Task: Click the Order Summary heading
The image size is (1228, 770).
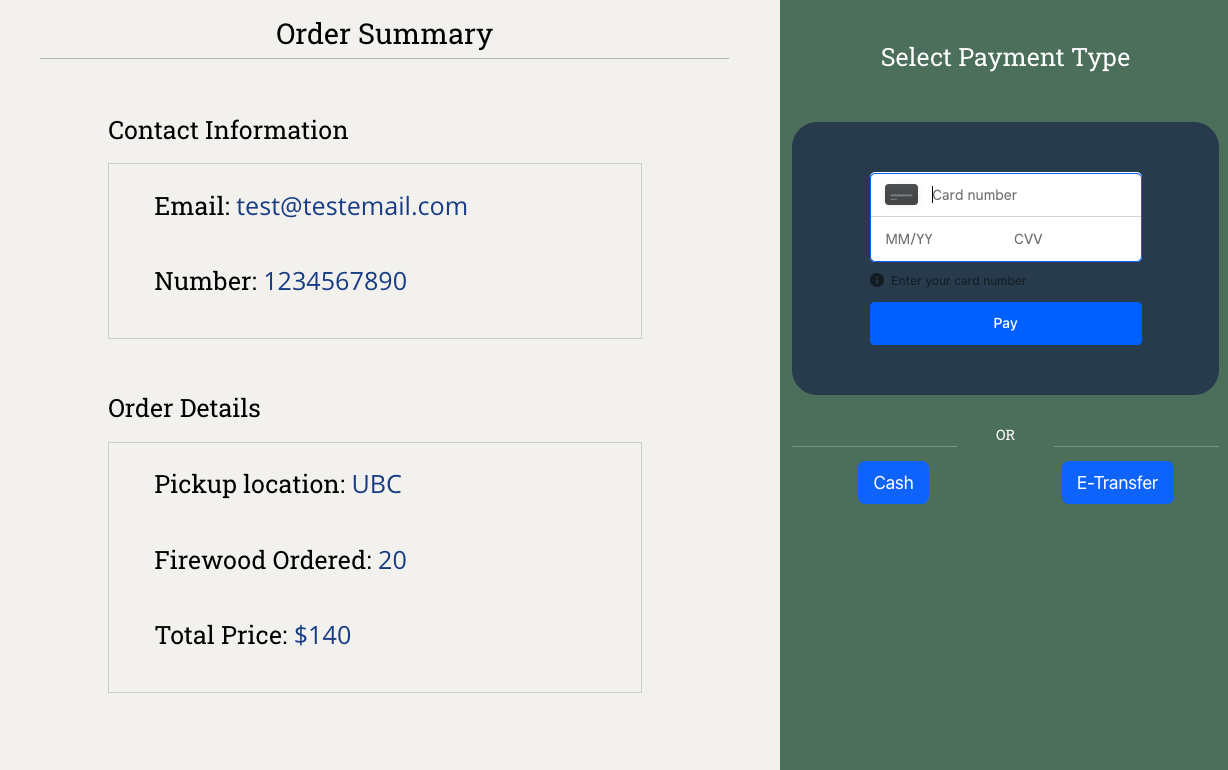Action: pyautogui.click(x=384, y=34)
